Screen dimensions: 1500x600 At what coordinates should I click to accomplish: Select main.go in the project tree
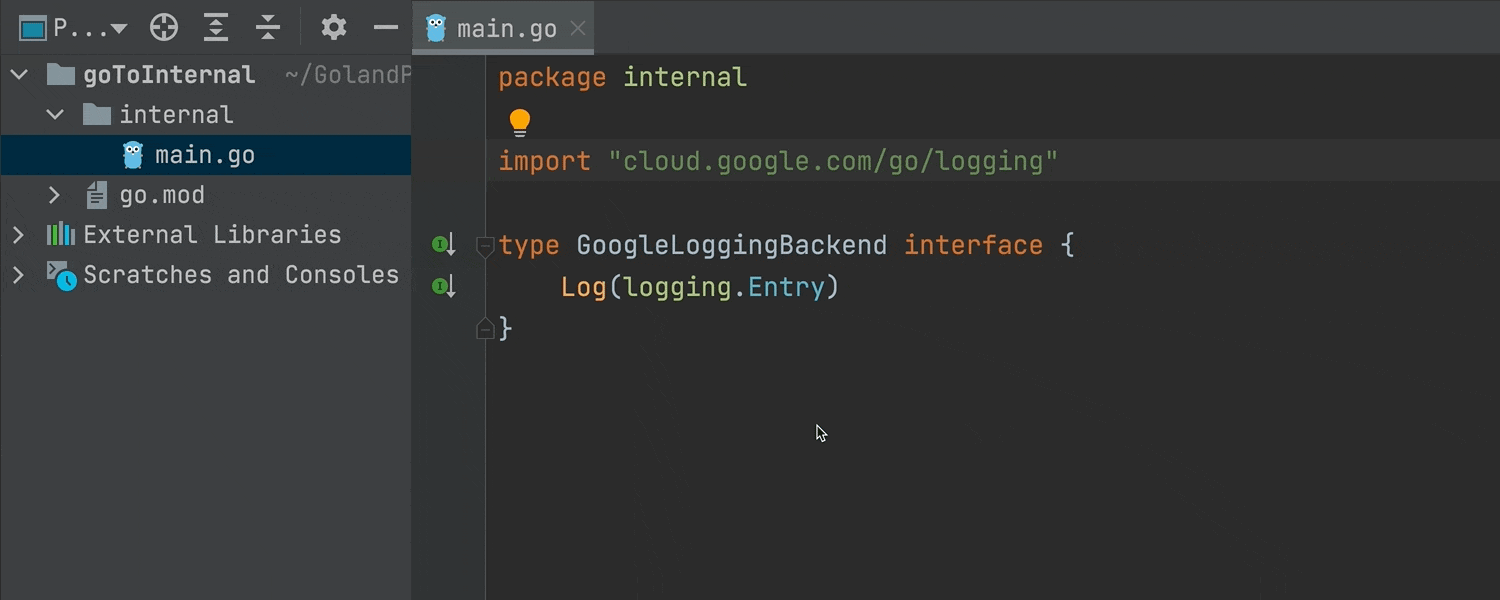tap(204, 155)
